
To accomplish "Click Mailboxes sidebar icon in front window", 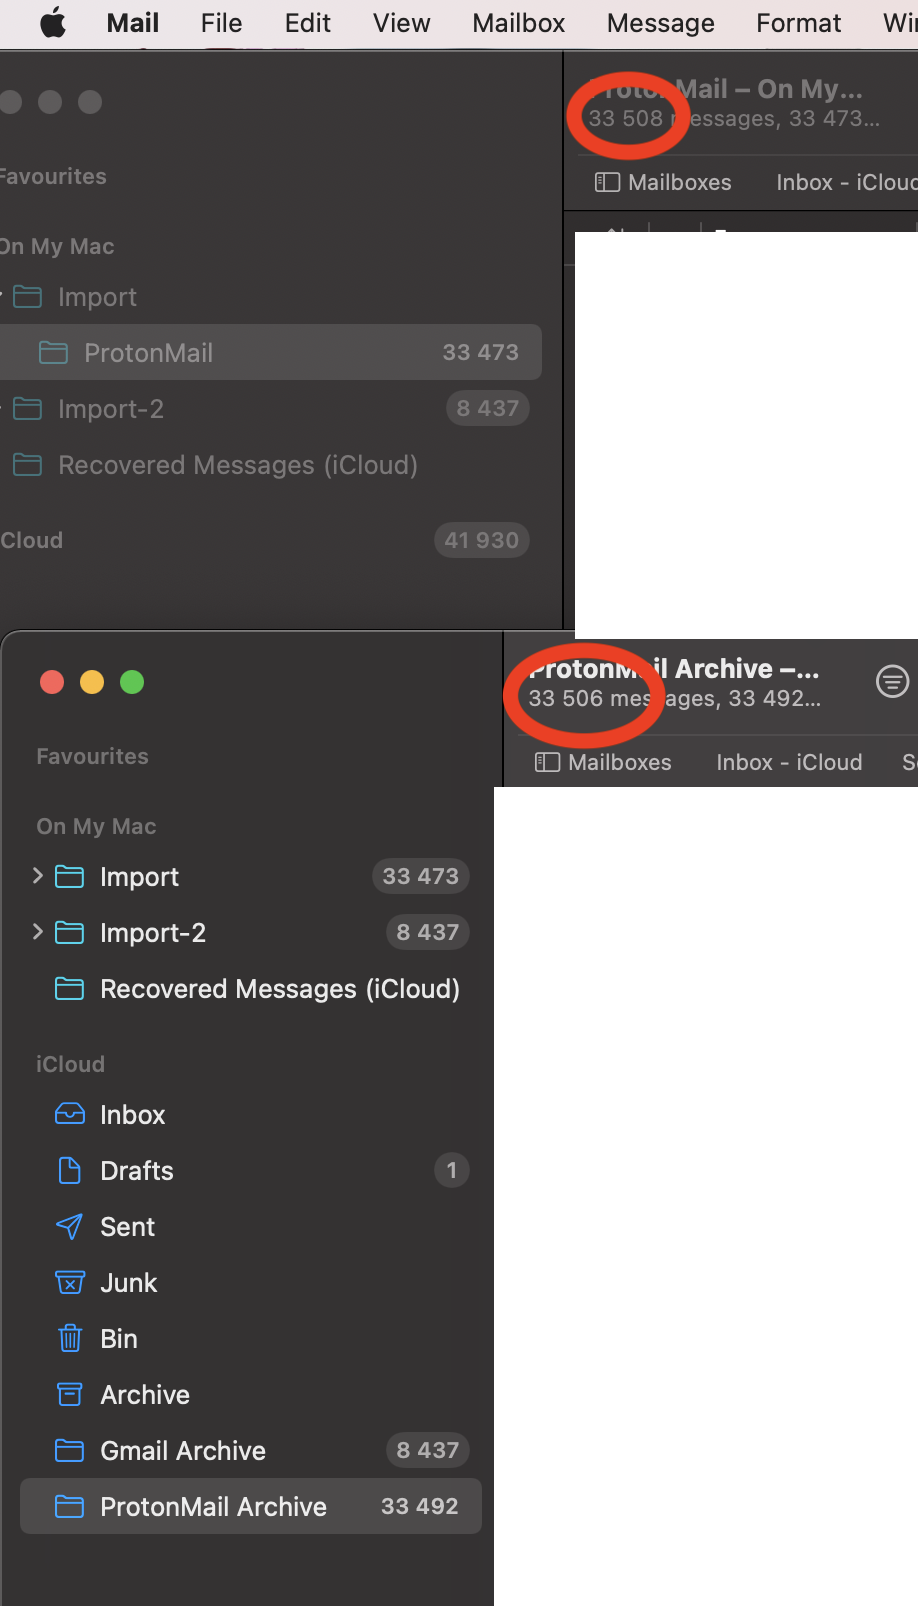I will pos(547,762).
